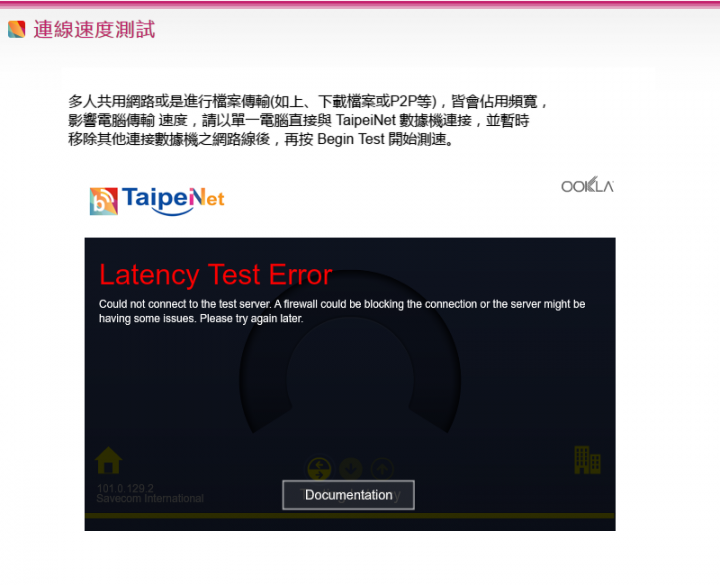Image resolution: width=720 pixels, height=585 pixels.
Task: Click the 連線速度測試 page title
Action: [94, 29]
